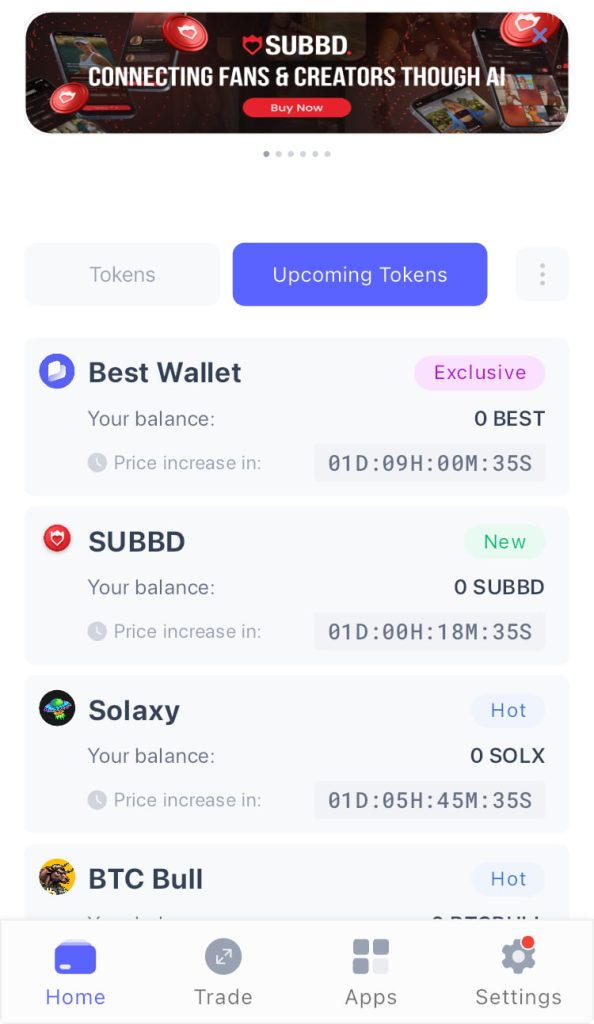This screenshot has height=1024, width=594.
Task: Dismiss the SUBBD banner with the X
Action: click(x=539, y=34)
